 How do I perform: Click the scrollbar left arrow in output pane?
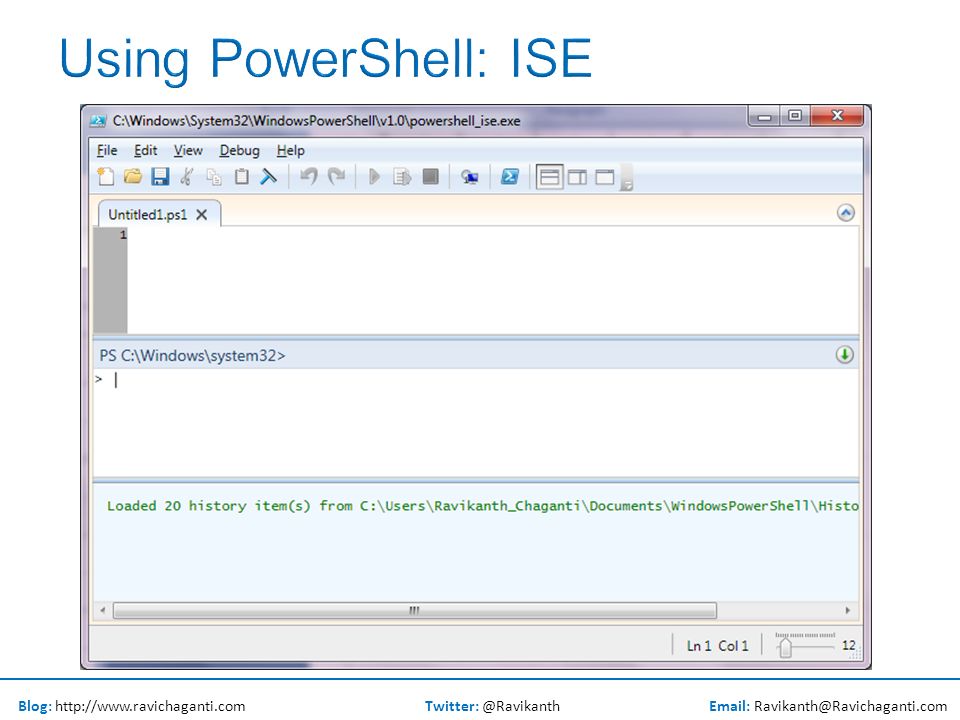tap(103, 610)
